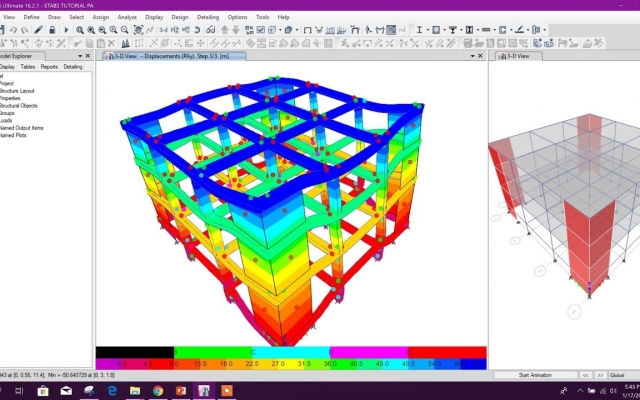Click the X delete icon in second toolbar
Image resolution: width=640 pixels, height=400 pixels.
[x=111, y=43]
